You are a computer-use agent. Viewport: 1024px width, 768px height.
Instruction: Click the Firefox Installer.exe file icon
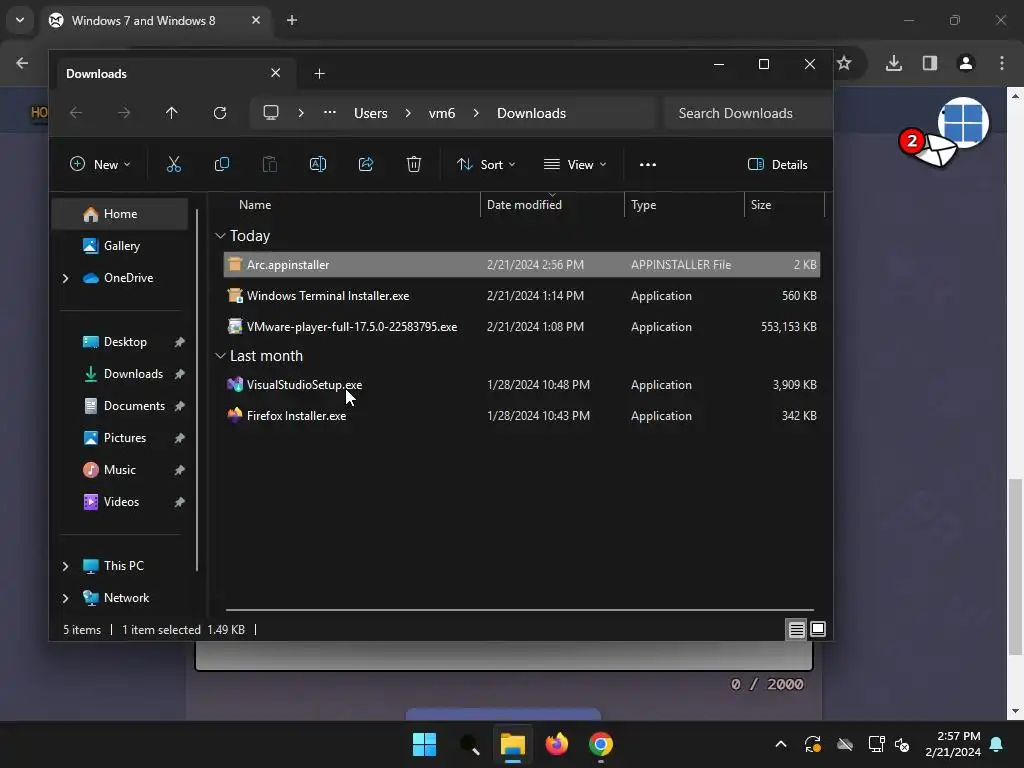point(234,415)
